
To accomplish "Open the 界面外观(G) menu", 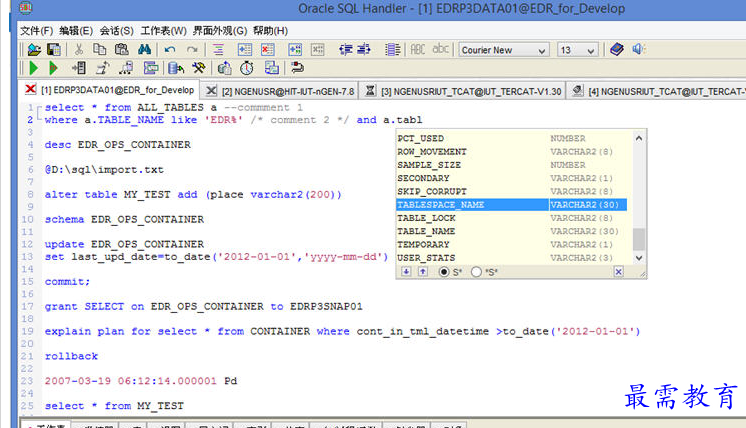I will pos(220,31).
